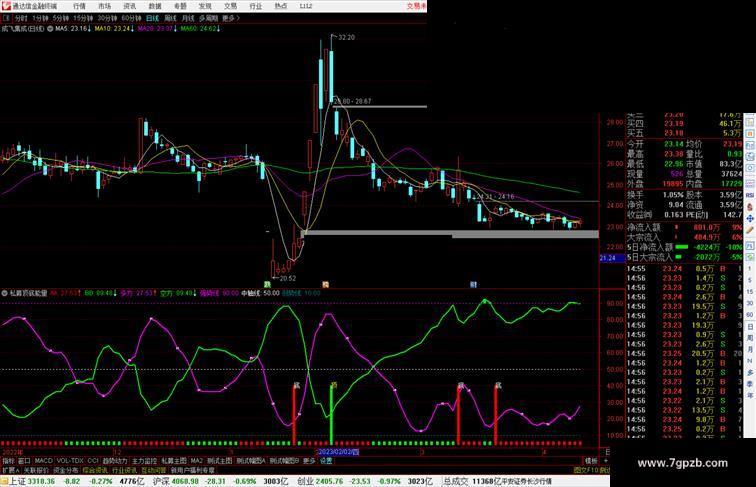756x487 pixels.
Task: Click the 32.20 high price label
Action: 346,37
